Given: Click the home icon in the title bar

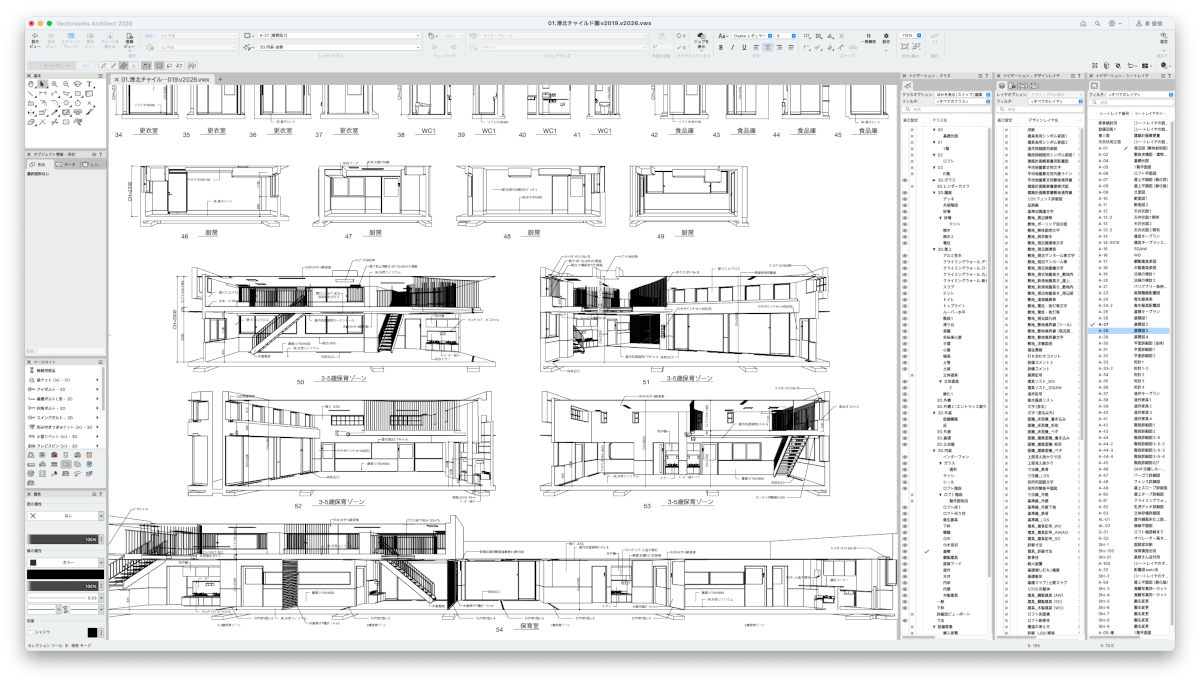Looking at the screenshot, I should pos(1083,23).
